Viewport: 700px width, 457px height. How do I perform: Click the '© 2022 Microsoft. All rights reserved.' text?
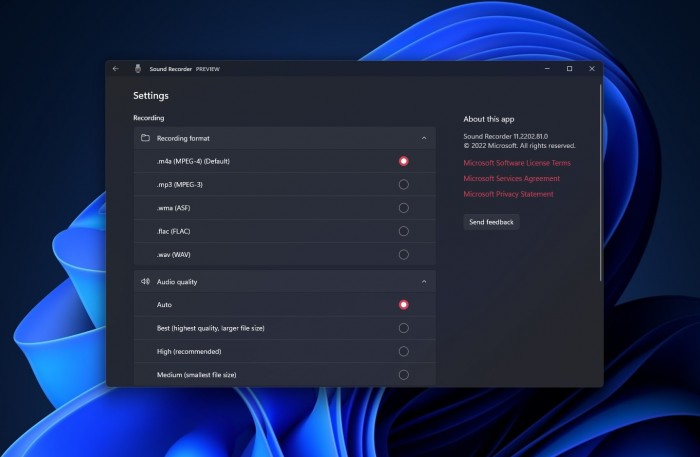[x=519, y=146]
